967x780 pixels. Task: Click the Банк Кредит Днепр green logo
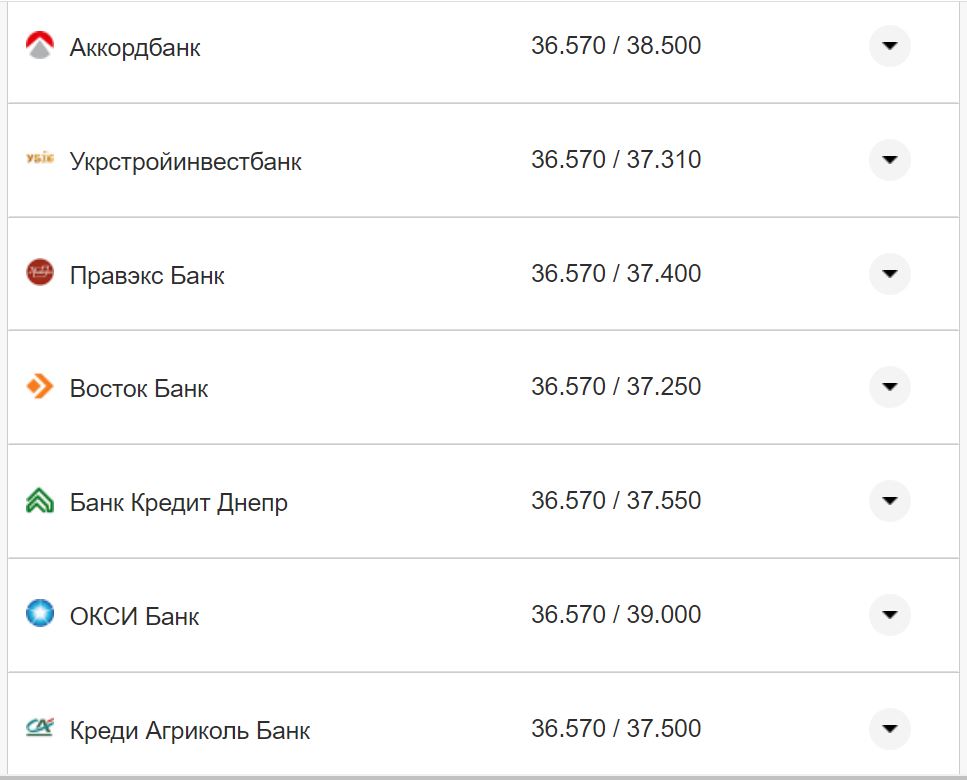tap(38, 501)
